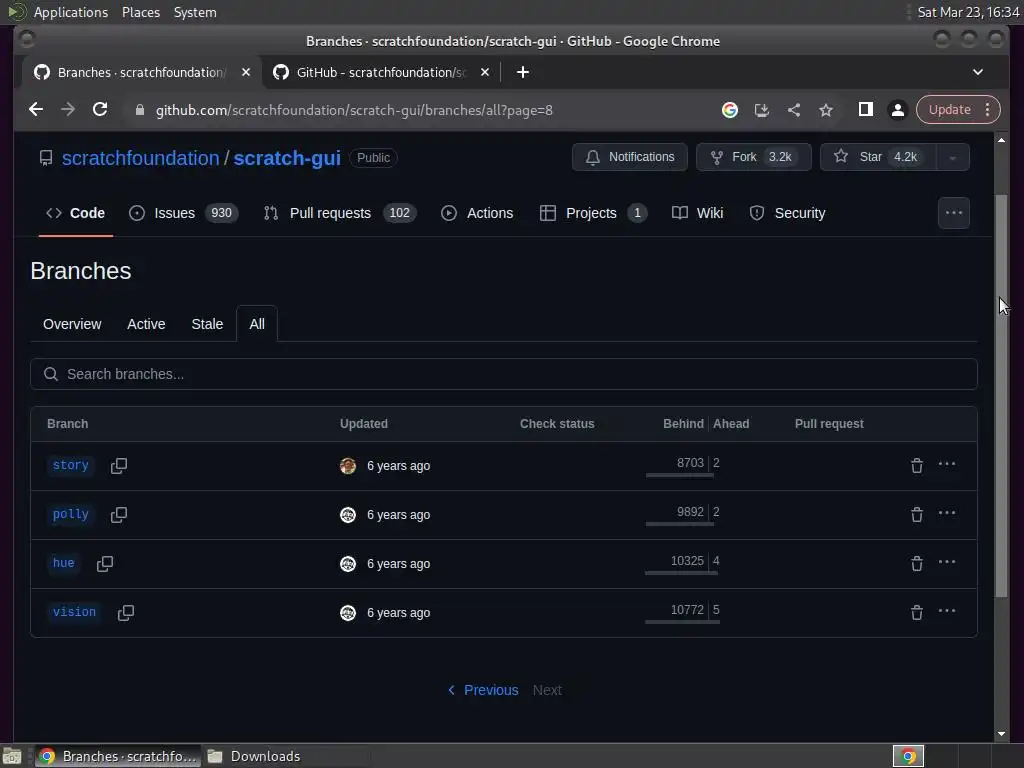Switch to the Stale branches tab
Image resolution: width=1024 pixels, height=768 pixels.
point(207,324)
